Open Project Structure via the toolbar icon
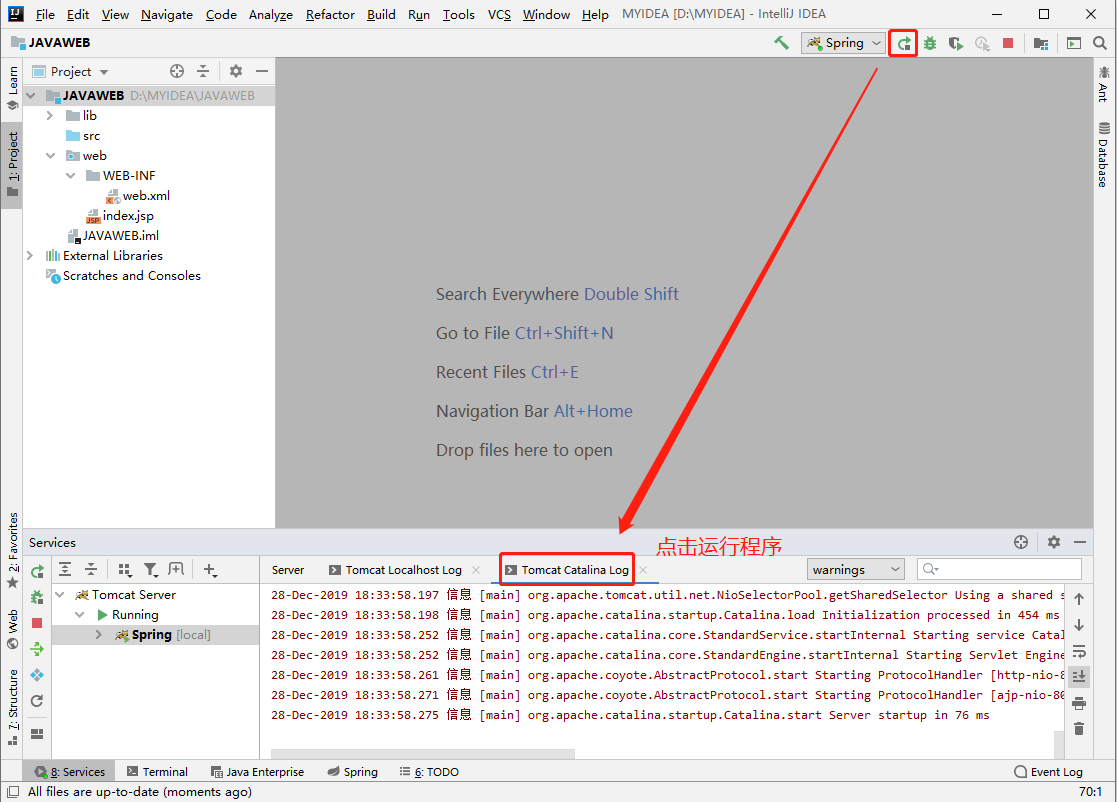1117x802 pixels. point(1041,43)
